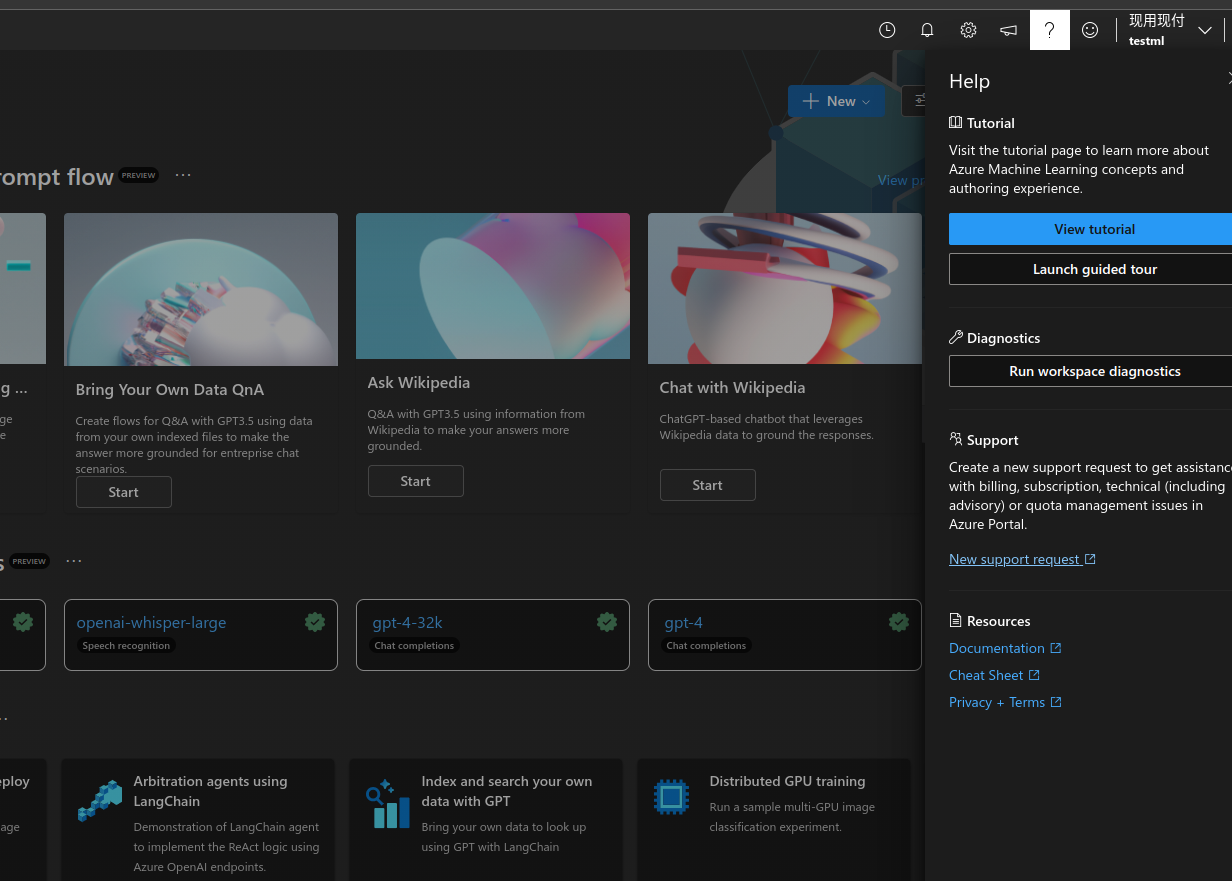Image resolution: width=1232 pixels, height=881 pixels.
Task: Open Cheat Sheet link
Action: 994,675
